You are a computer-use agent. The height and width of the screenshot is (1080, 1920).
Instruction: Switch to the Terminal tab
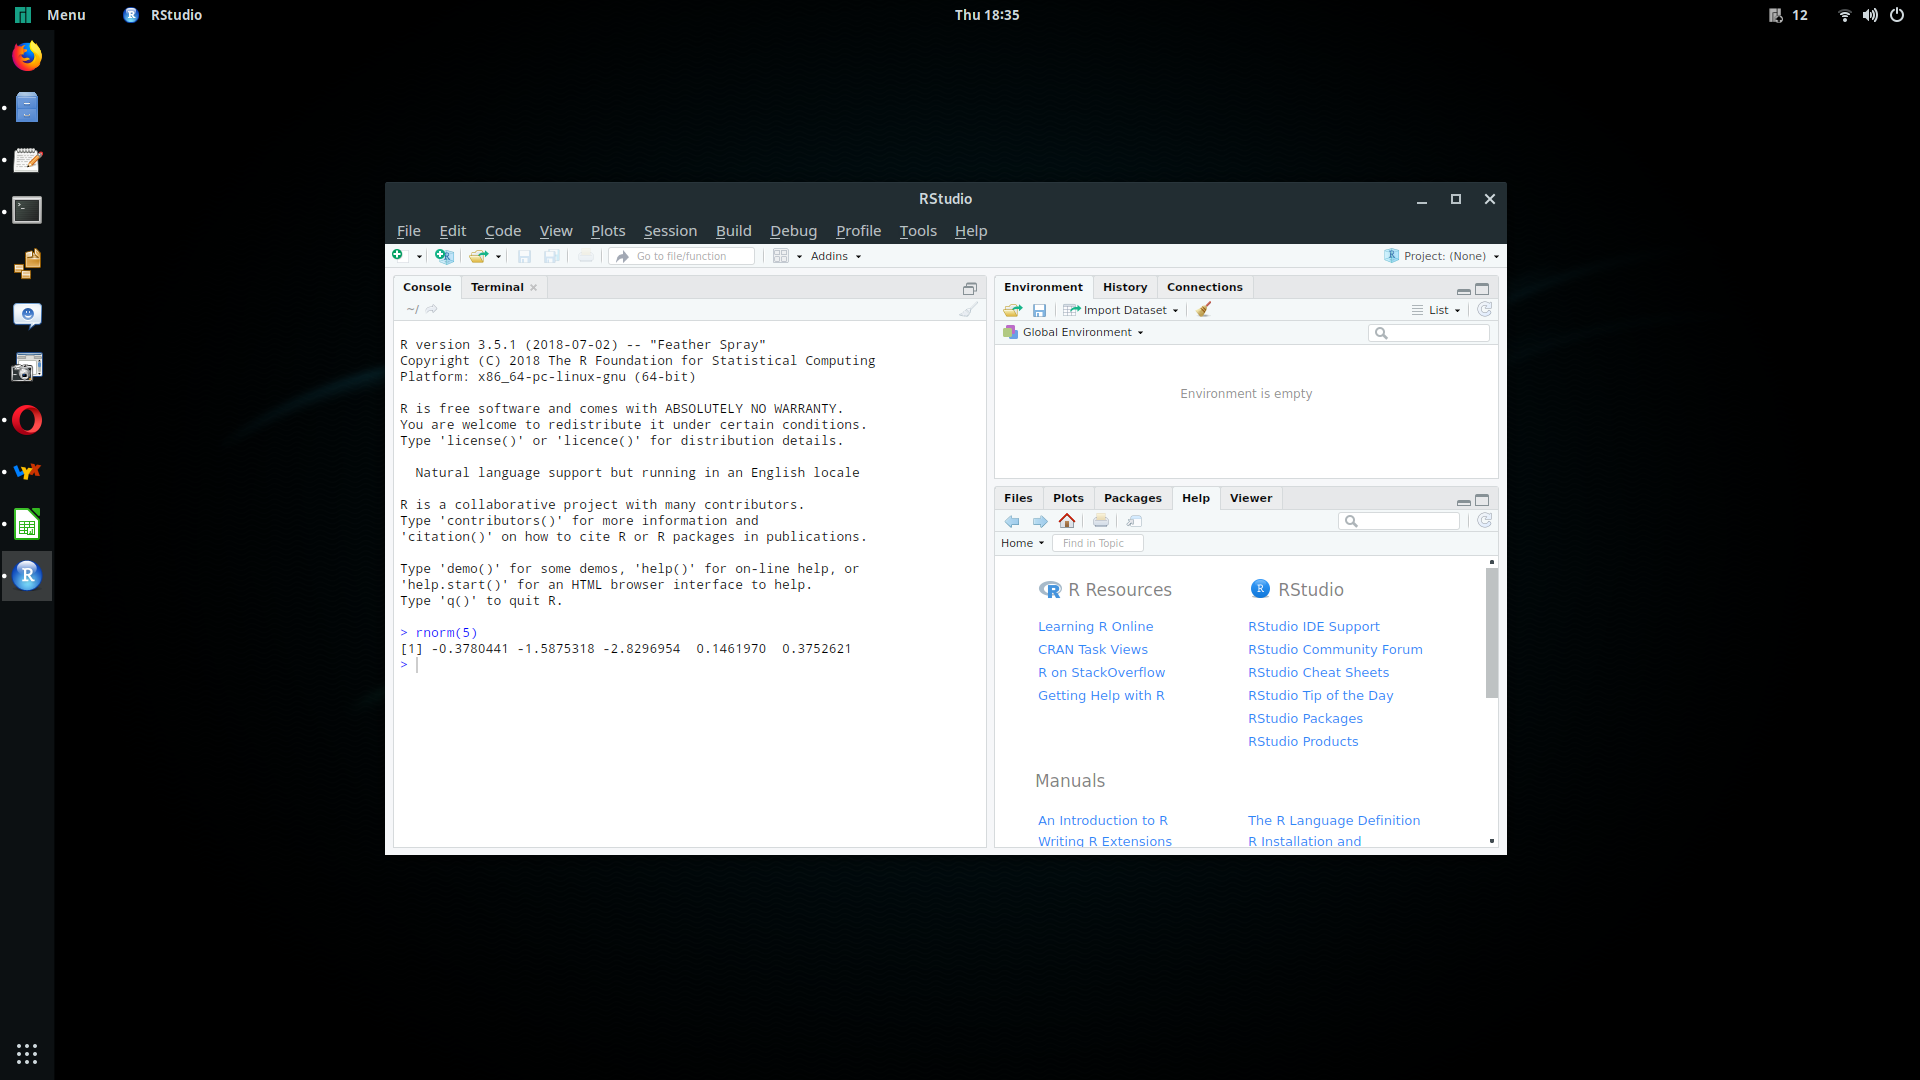point(497,287)
